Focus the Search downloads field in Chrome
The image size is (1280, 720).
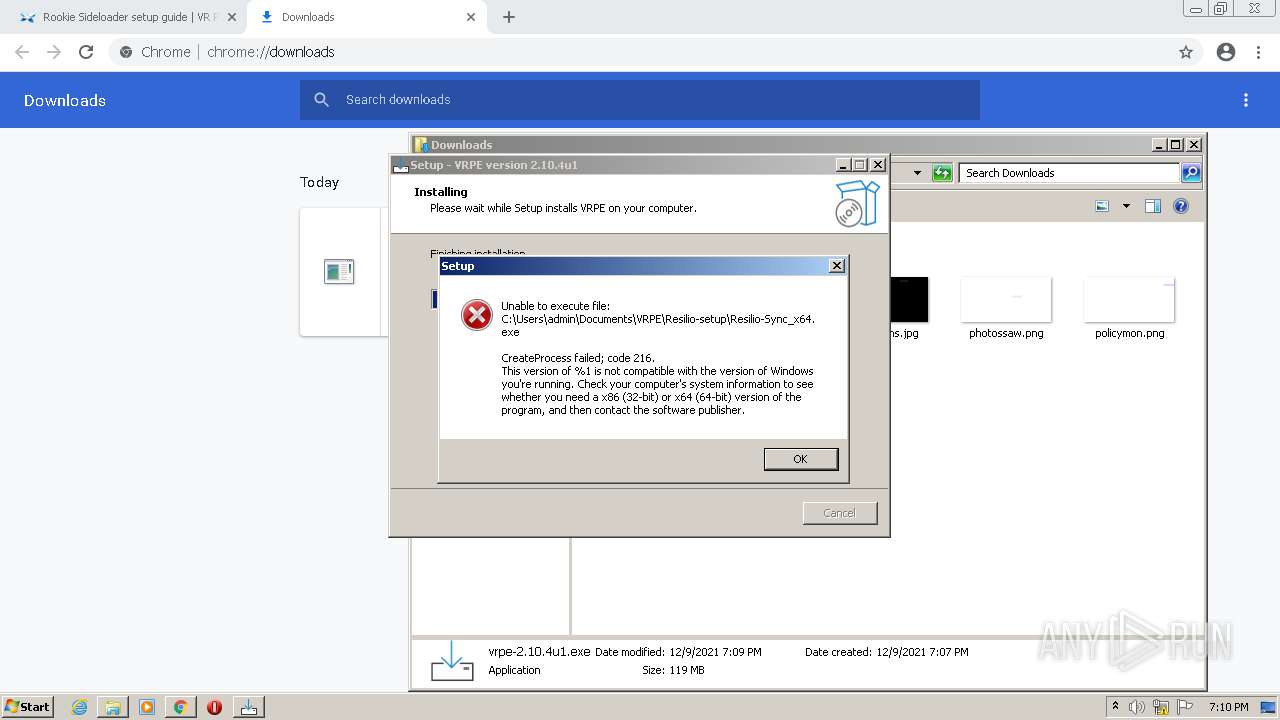(640, 100)
